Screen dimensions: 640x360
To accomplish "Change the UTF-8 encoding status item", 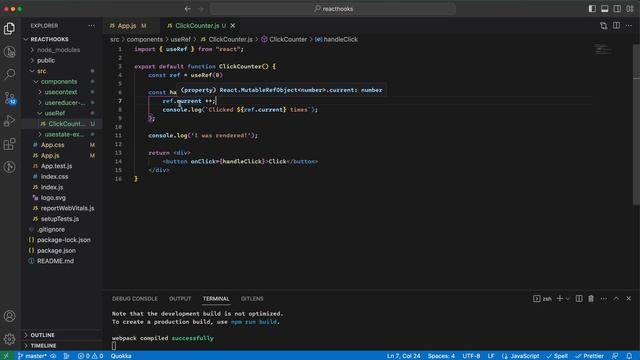I will tap(471, 356).
